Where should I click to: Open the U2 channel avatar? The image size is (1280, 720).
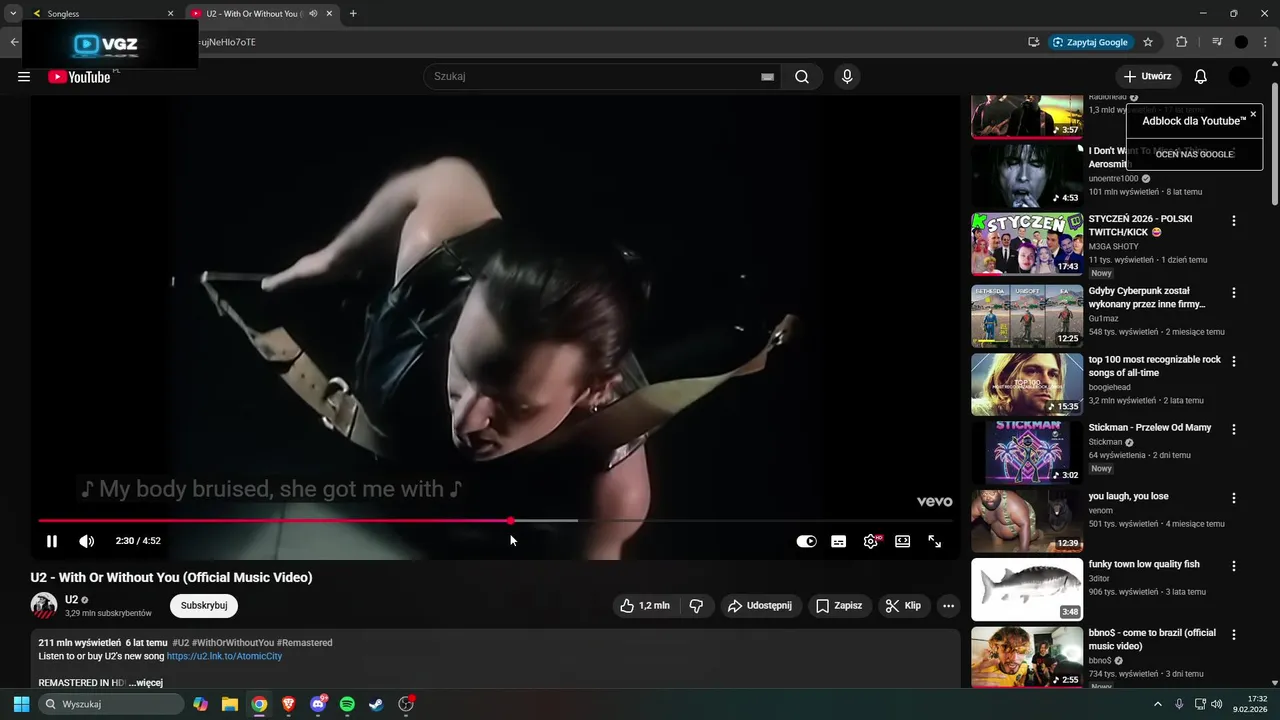[44, 606]
